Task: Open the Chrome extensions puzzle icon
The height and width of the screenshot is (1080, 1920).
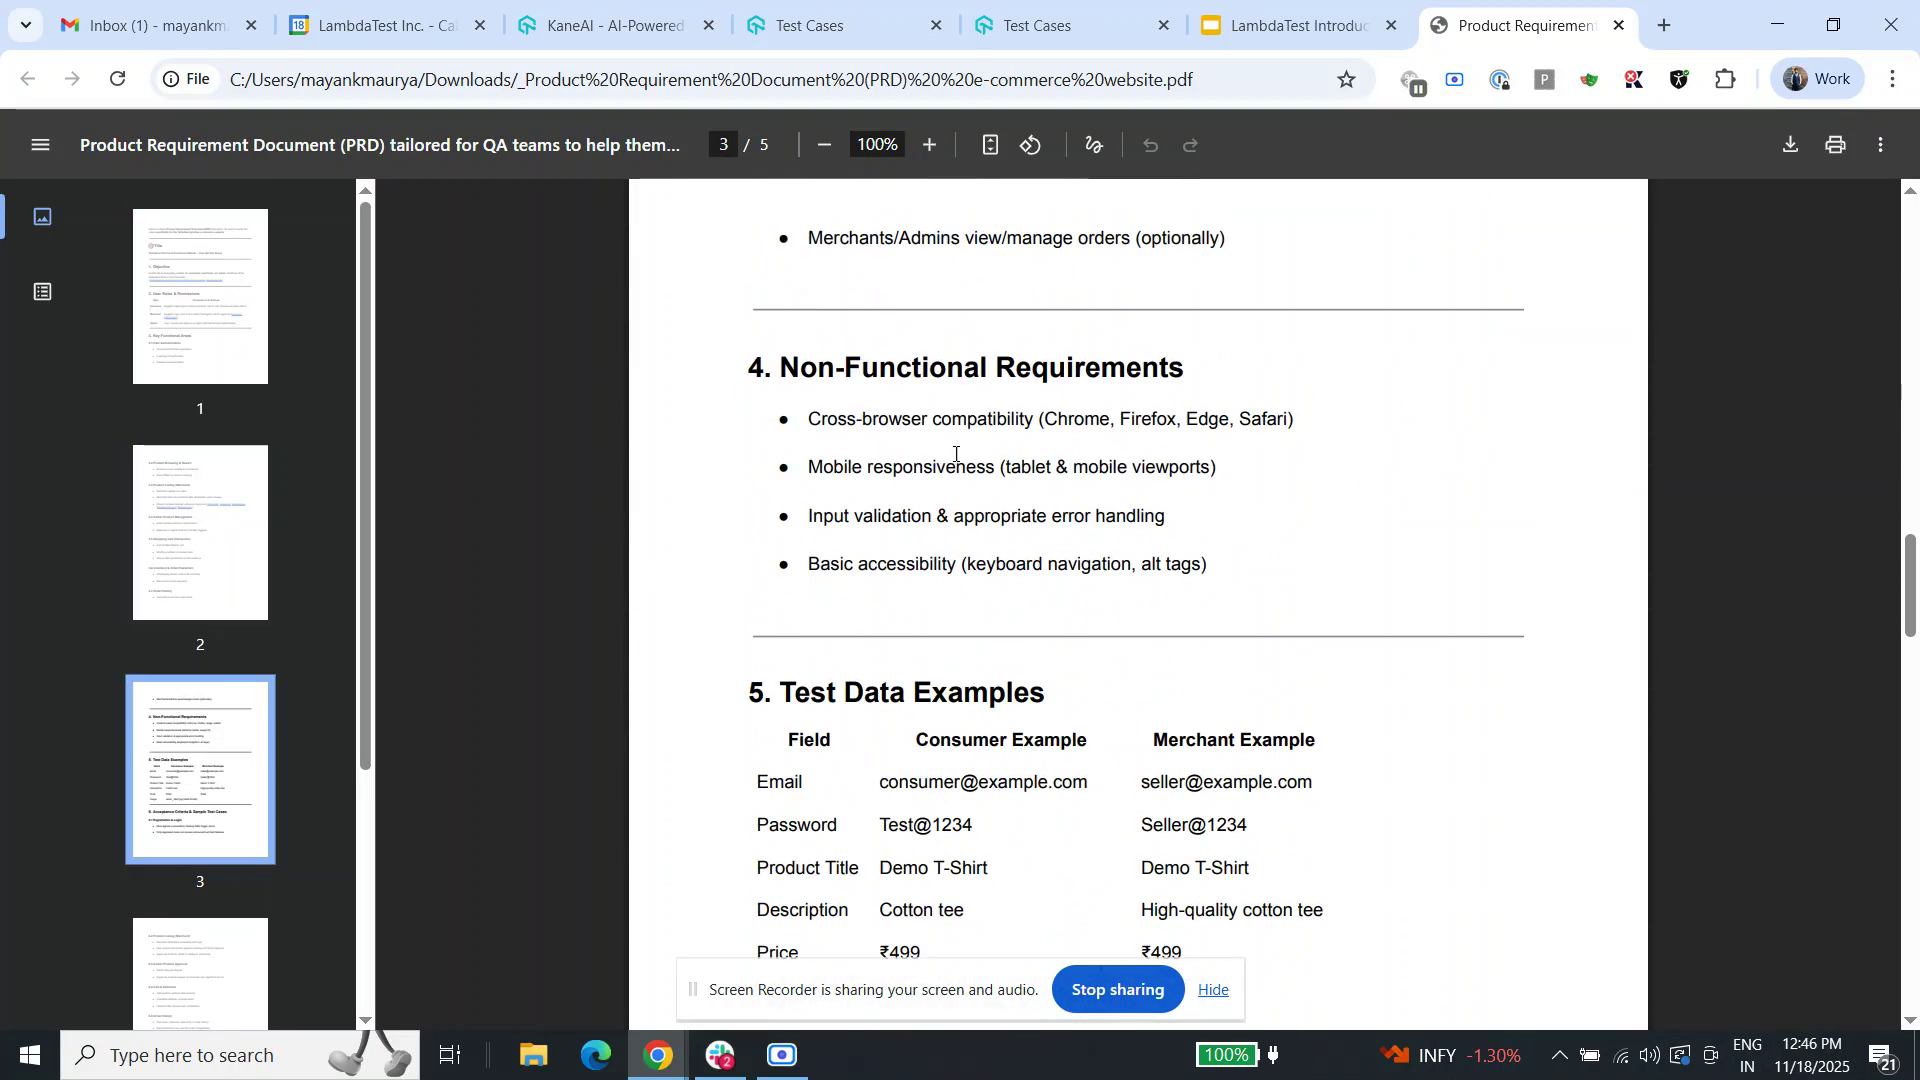Action: pyautogui.click(x=1726, y=79)
